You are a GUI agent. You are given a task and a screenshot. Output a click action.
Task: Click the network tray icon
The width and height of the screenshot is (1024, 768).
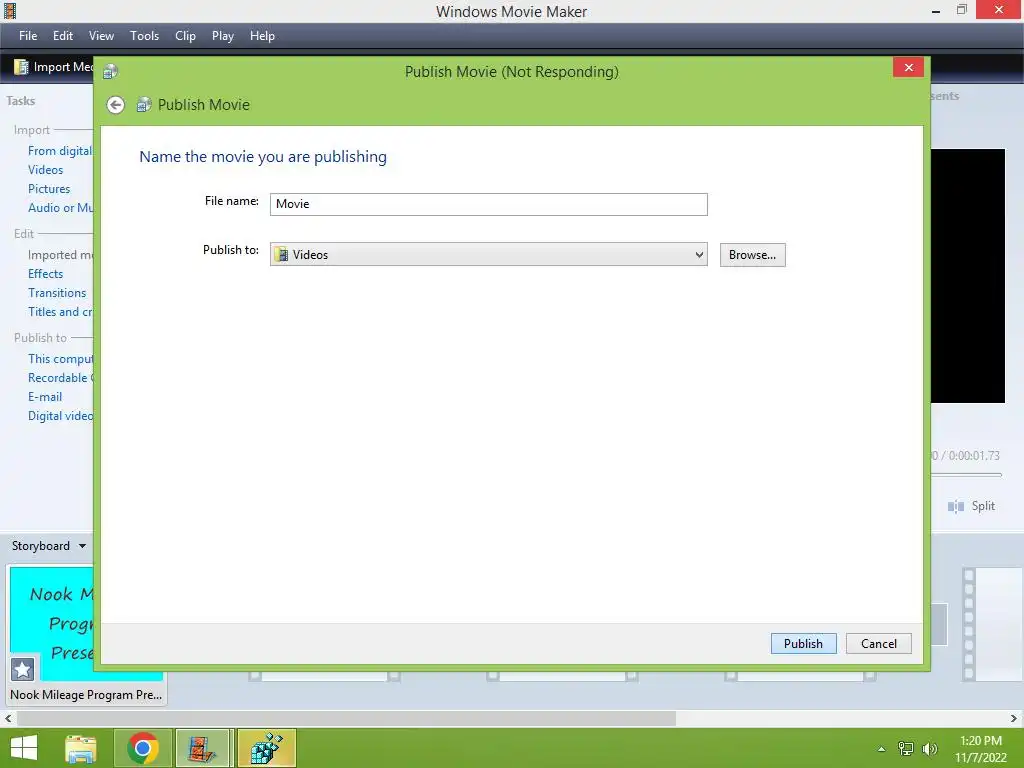(x=906, y=748)
